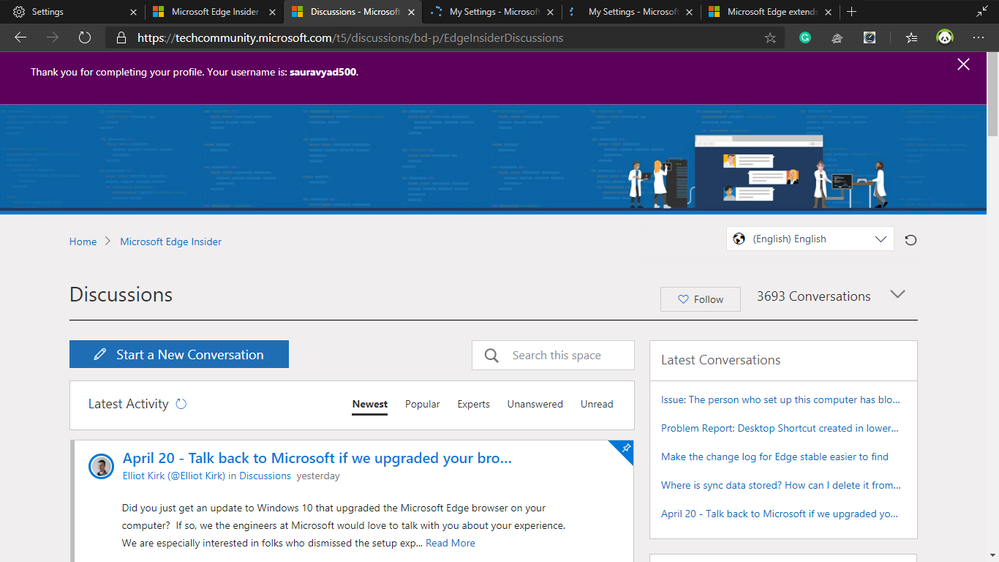Open Microsoft Edge Insider breadcrumb link
The image size is (999, 562).
click(171, 241)
